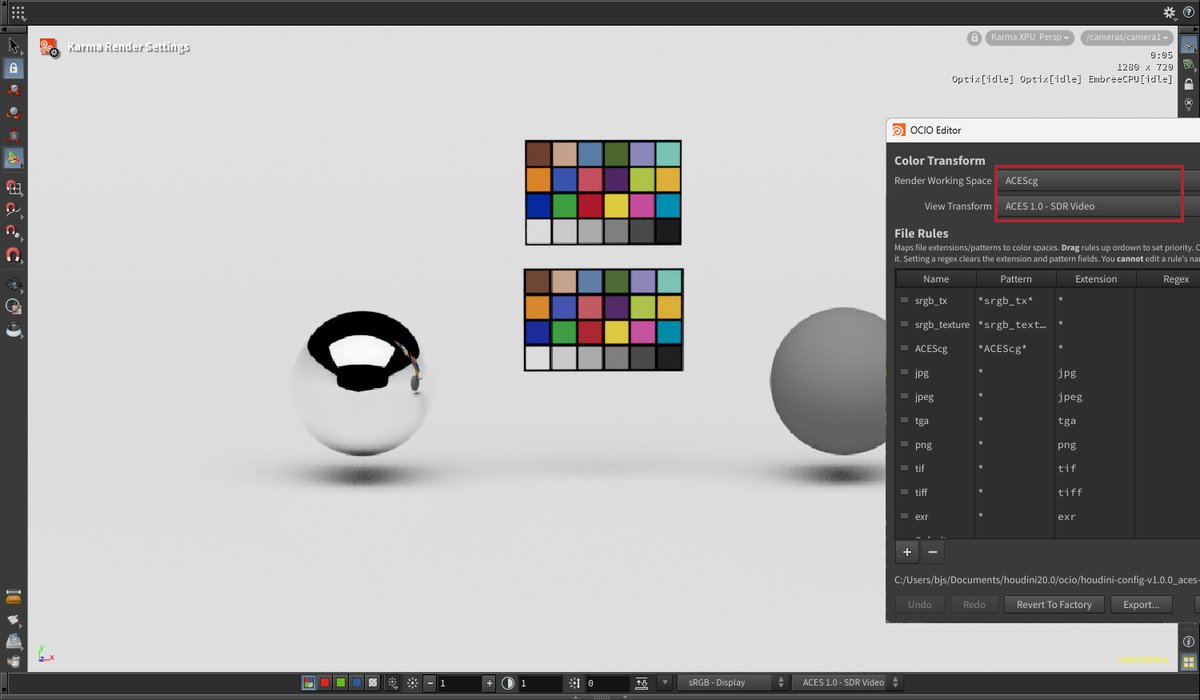The width and height of the screenshot is (1200, 700).
Task: Click the XYZ orientation axis gizmo
Action: tap(45, 653)
